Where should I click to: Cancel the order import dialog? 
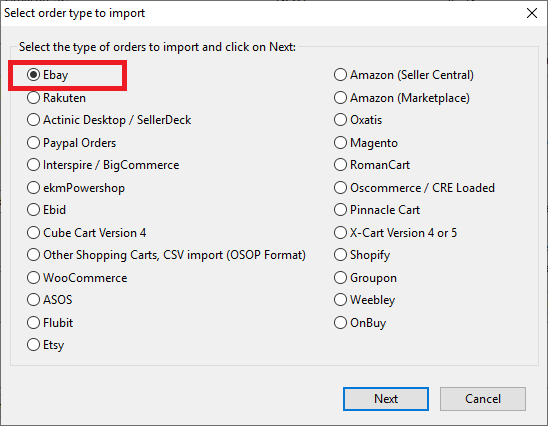click(x=483, y=399)
